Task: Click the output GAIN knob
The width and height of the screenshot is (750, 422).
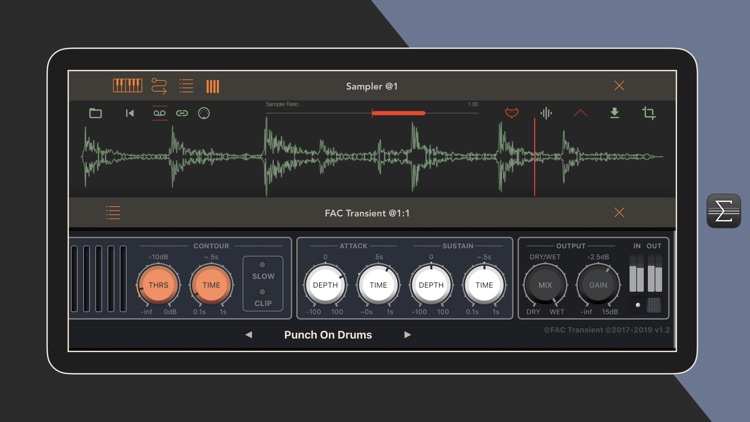Action: [598, 285]
